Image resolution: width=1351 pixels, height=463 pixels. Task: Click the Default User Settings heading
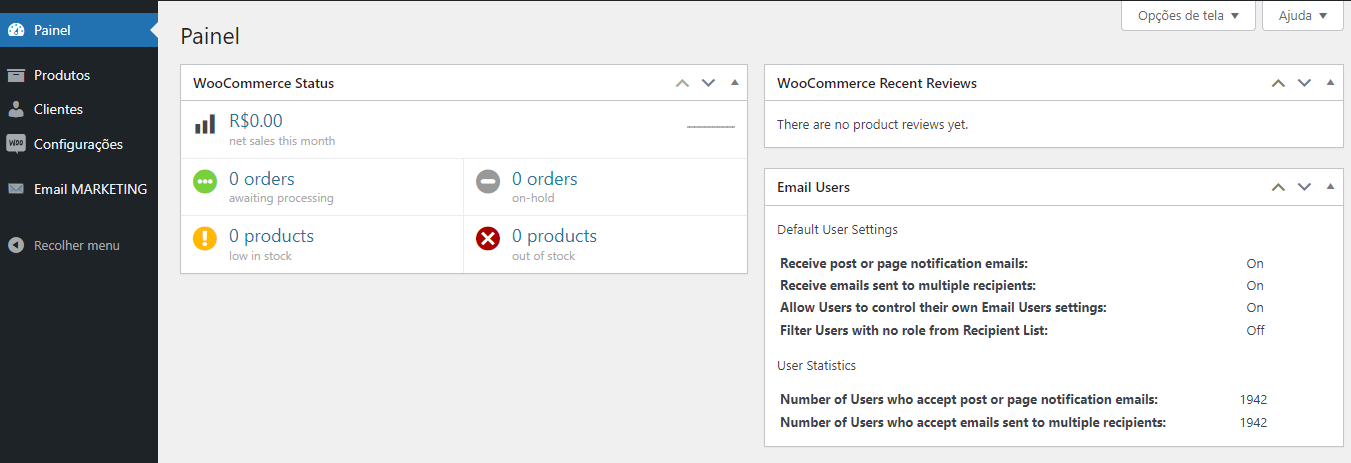pyautogui.click(x=838, y=229)
